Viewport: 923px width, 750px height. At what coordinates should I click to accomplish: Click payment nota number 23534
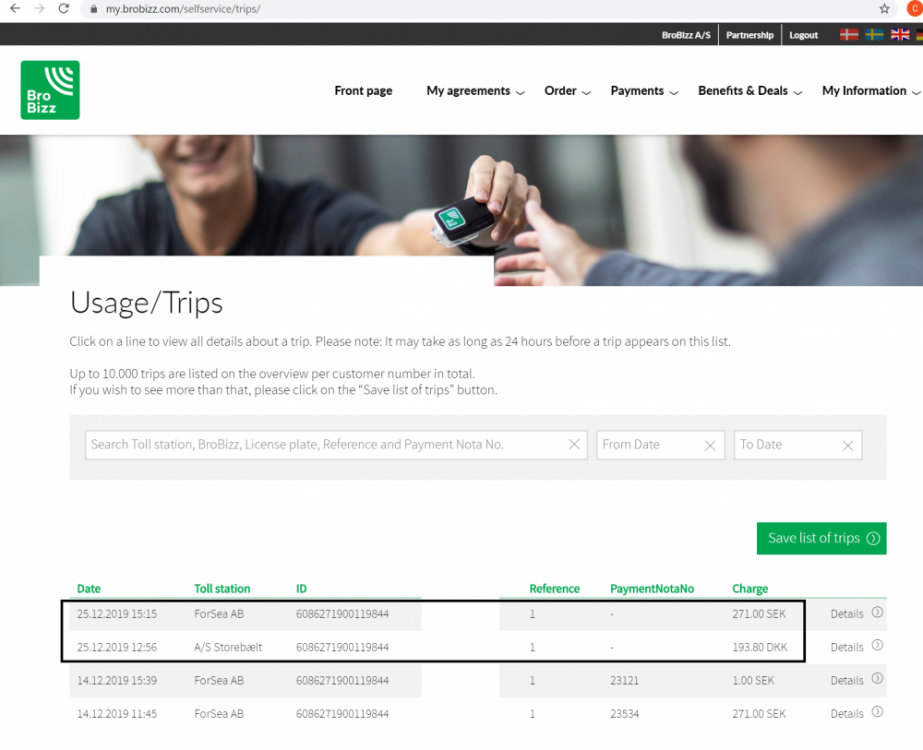[x=624, y=714]
